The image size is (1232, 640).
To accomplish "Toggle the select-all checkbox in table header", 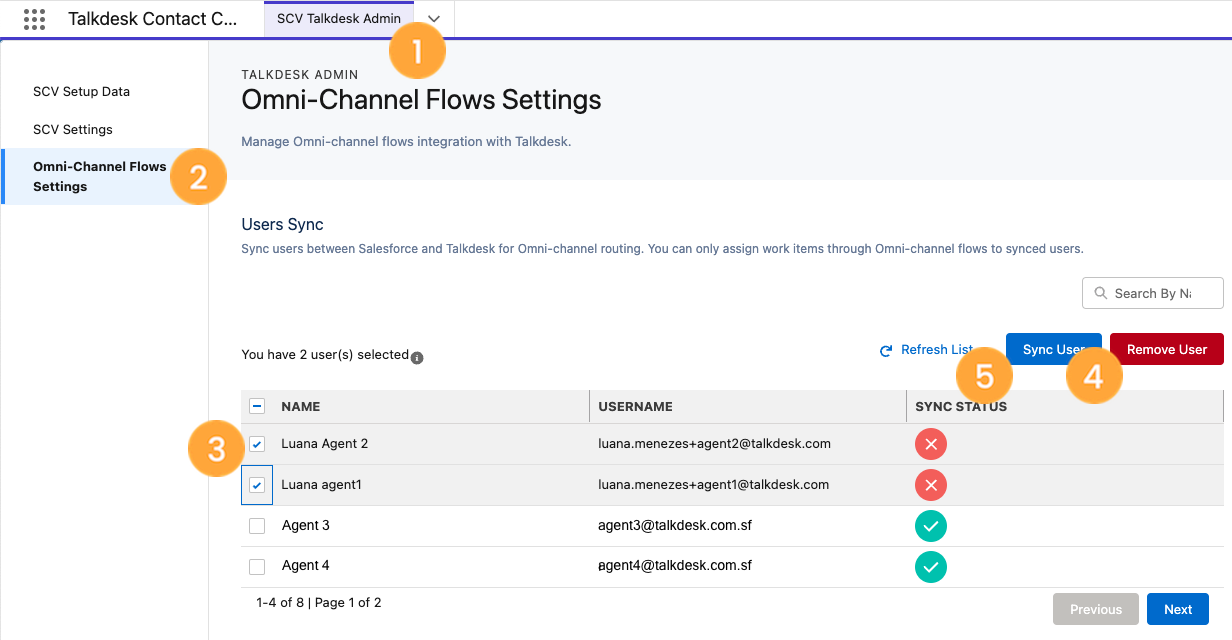I will point(257,406).
